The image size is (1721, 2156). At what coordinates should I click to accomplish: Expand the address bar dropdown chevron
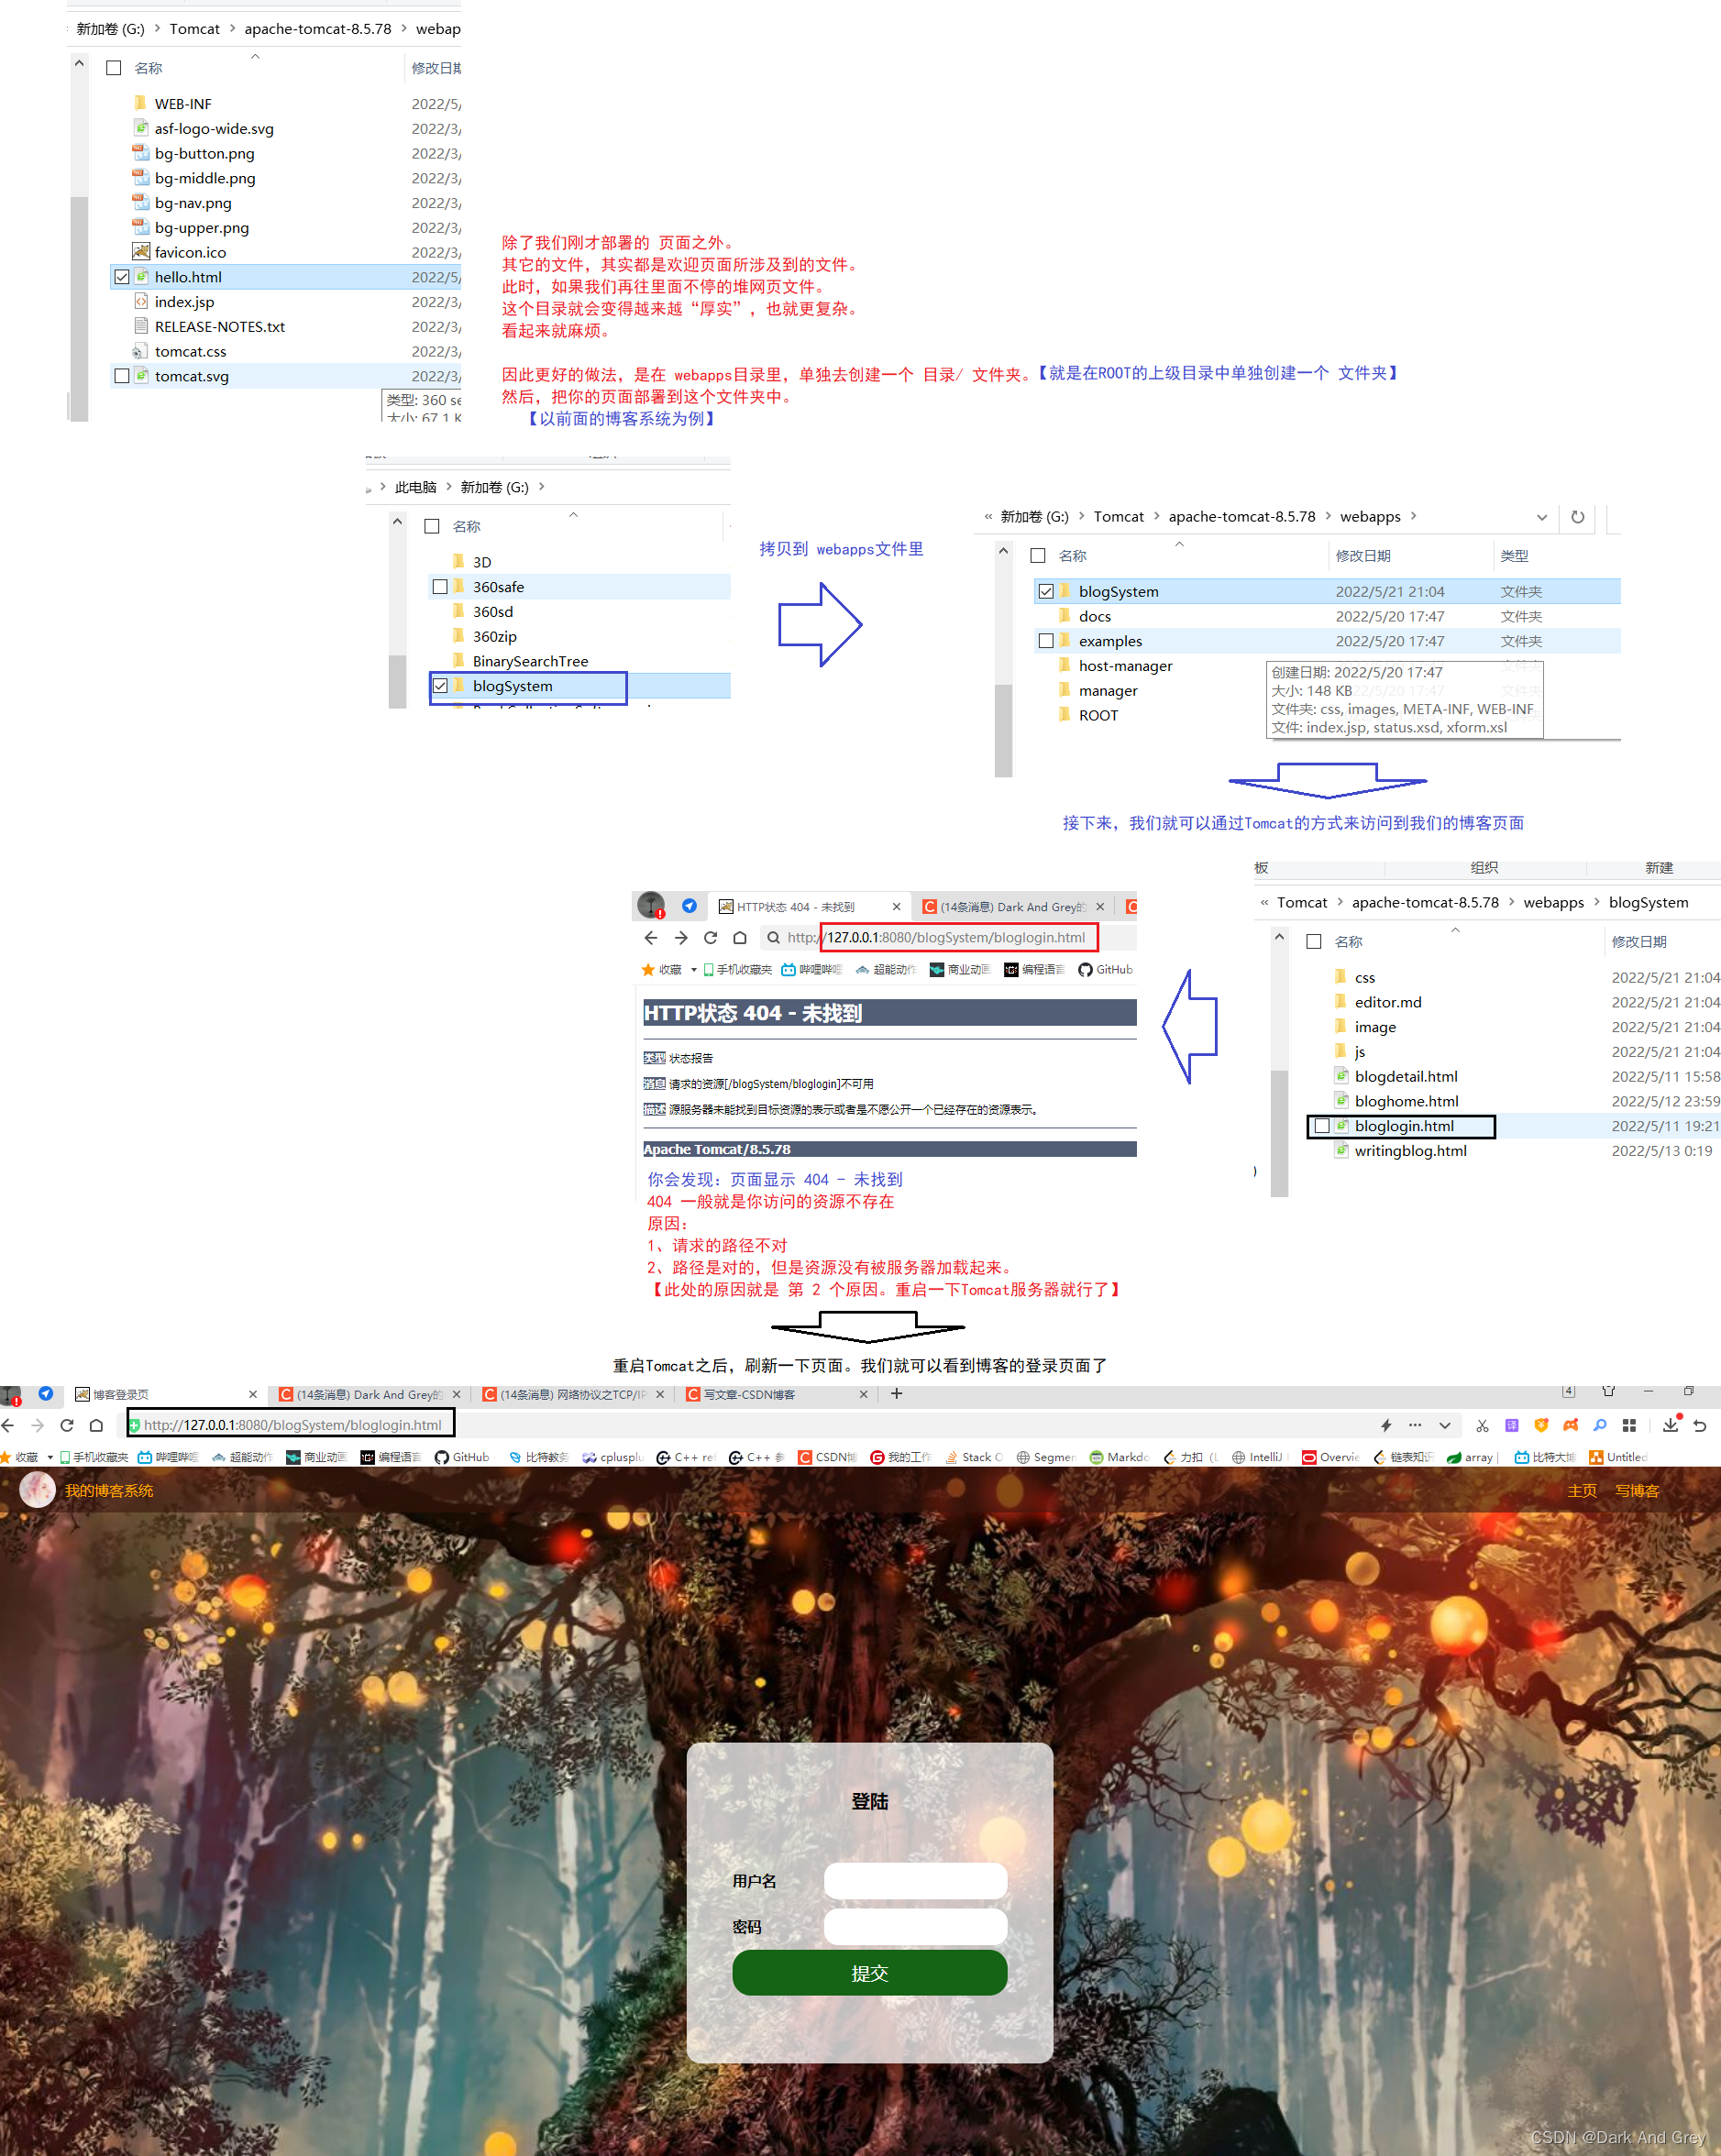point(1444,1425)
